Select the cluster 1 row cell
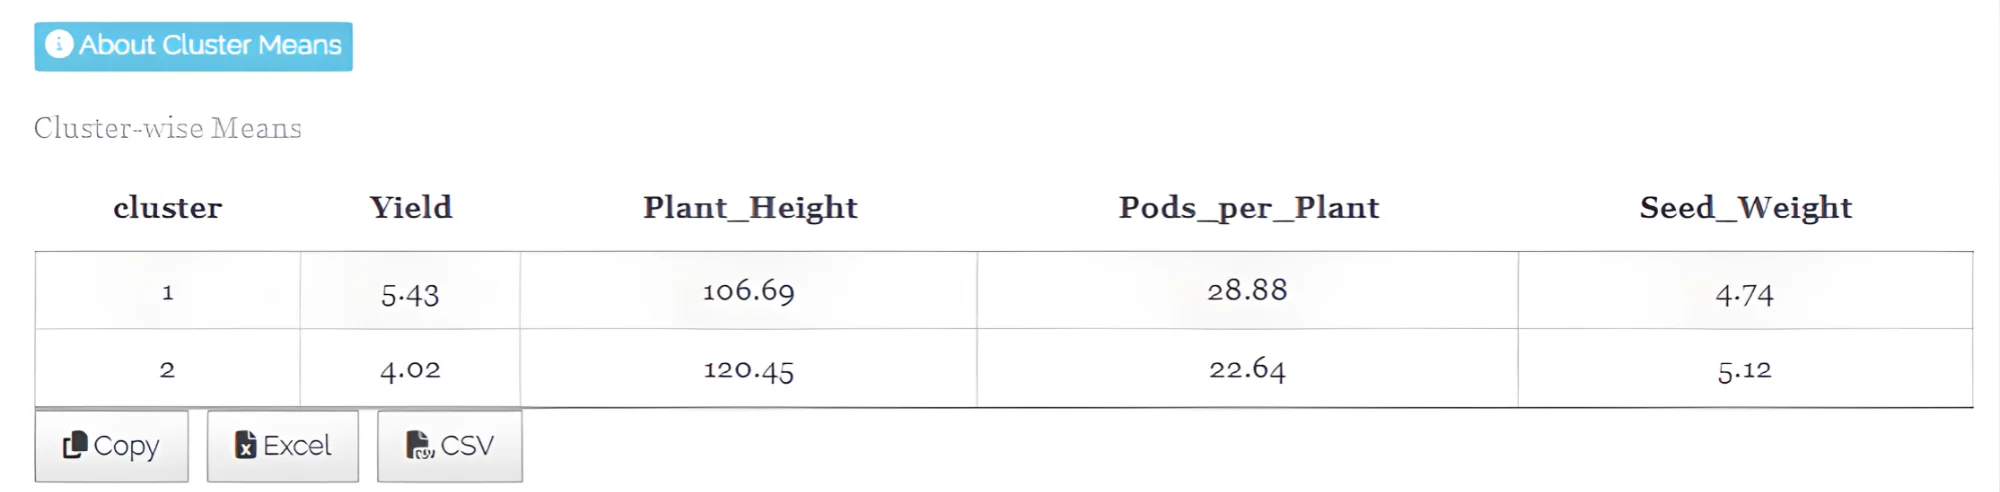The height and width of the screenshot is (492, 2000). click(x=168, y=292)
